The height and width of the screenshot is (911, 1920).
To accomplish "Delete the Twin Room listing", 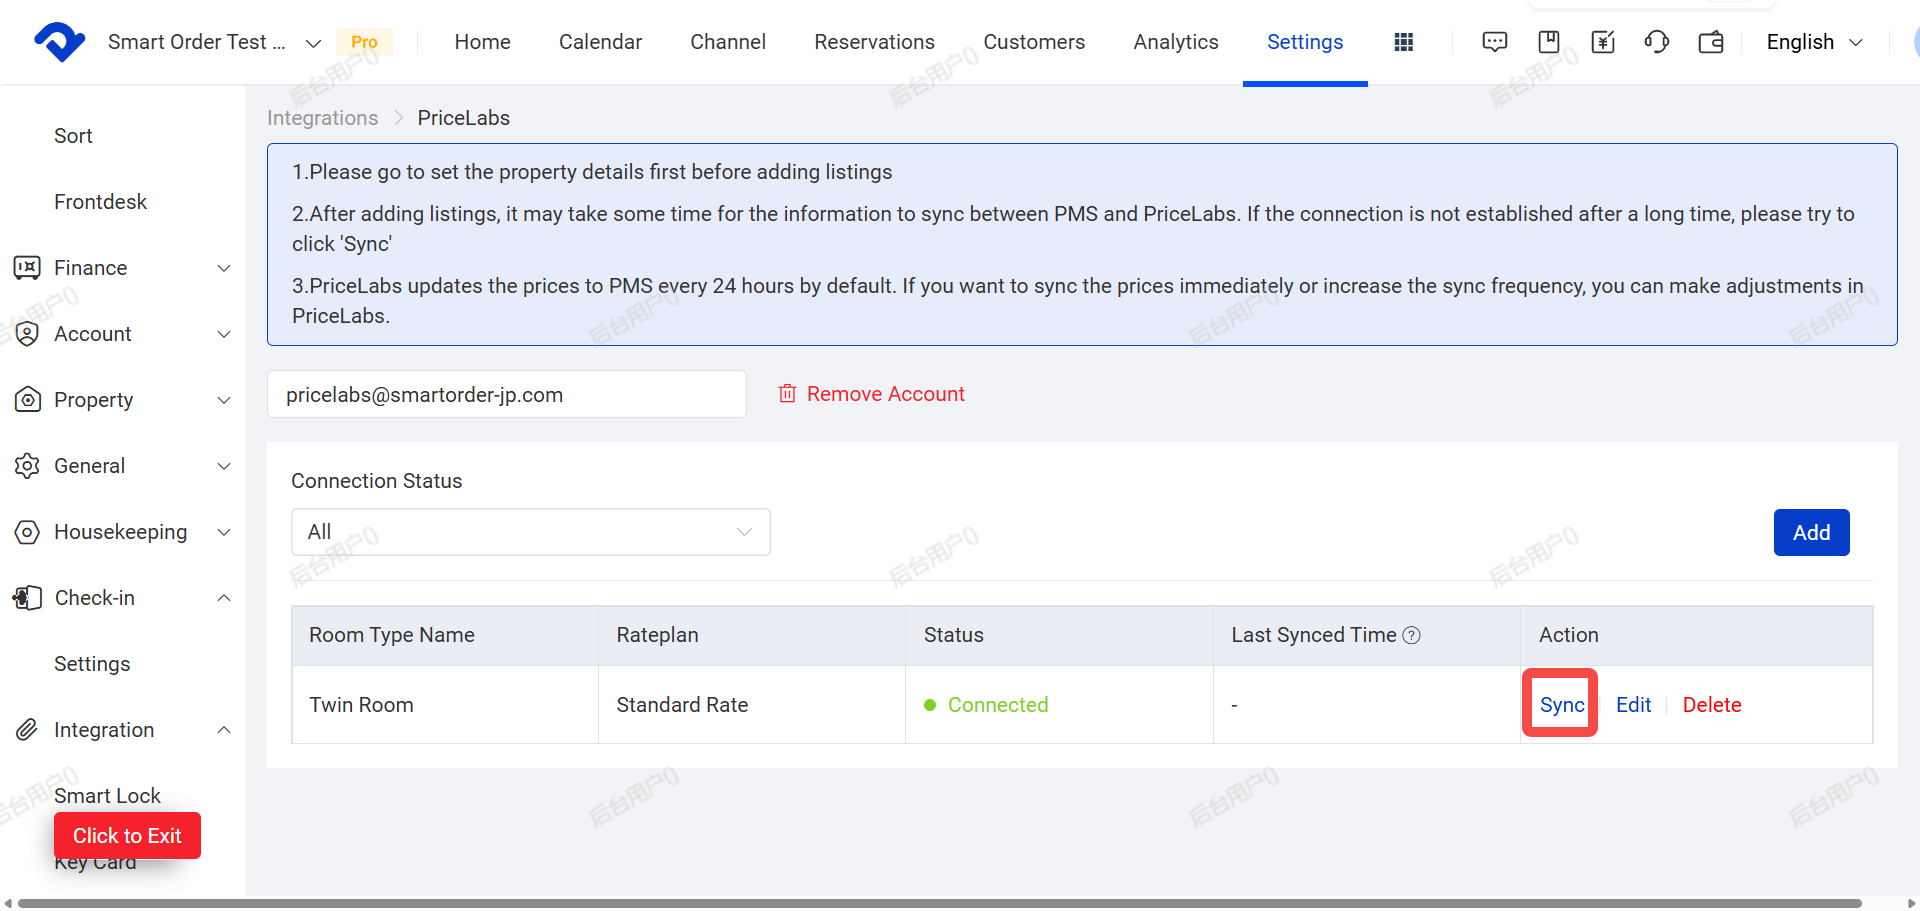I will tap(1712, 705).
